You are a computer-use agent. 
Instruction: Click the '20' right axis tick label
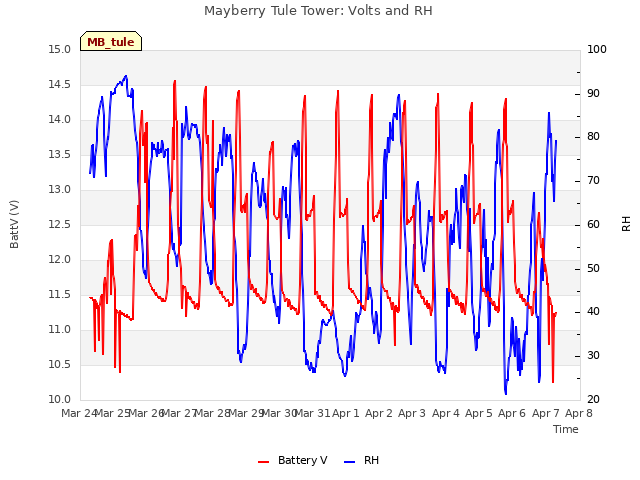coord(593,400)
